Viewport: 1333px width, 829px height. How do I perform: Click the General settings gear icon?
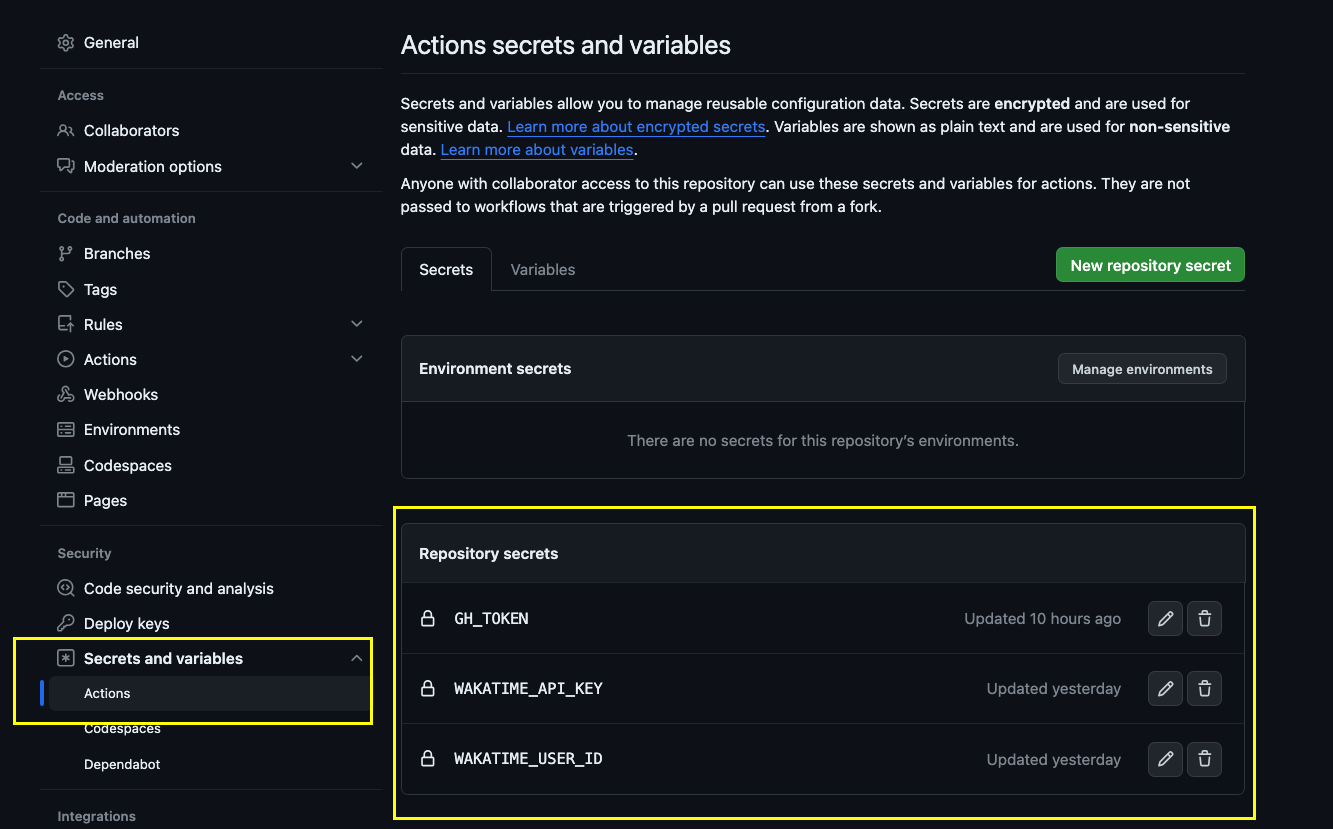(65, 42)
